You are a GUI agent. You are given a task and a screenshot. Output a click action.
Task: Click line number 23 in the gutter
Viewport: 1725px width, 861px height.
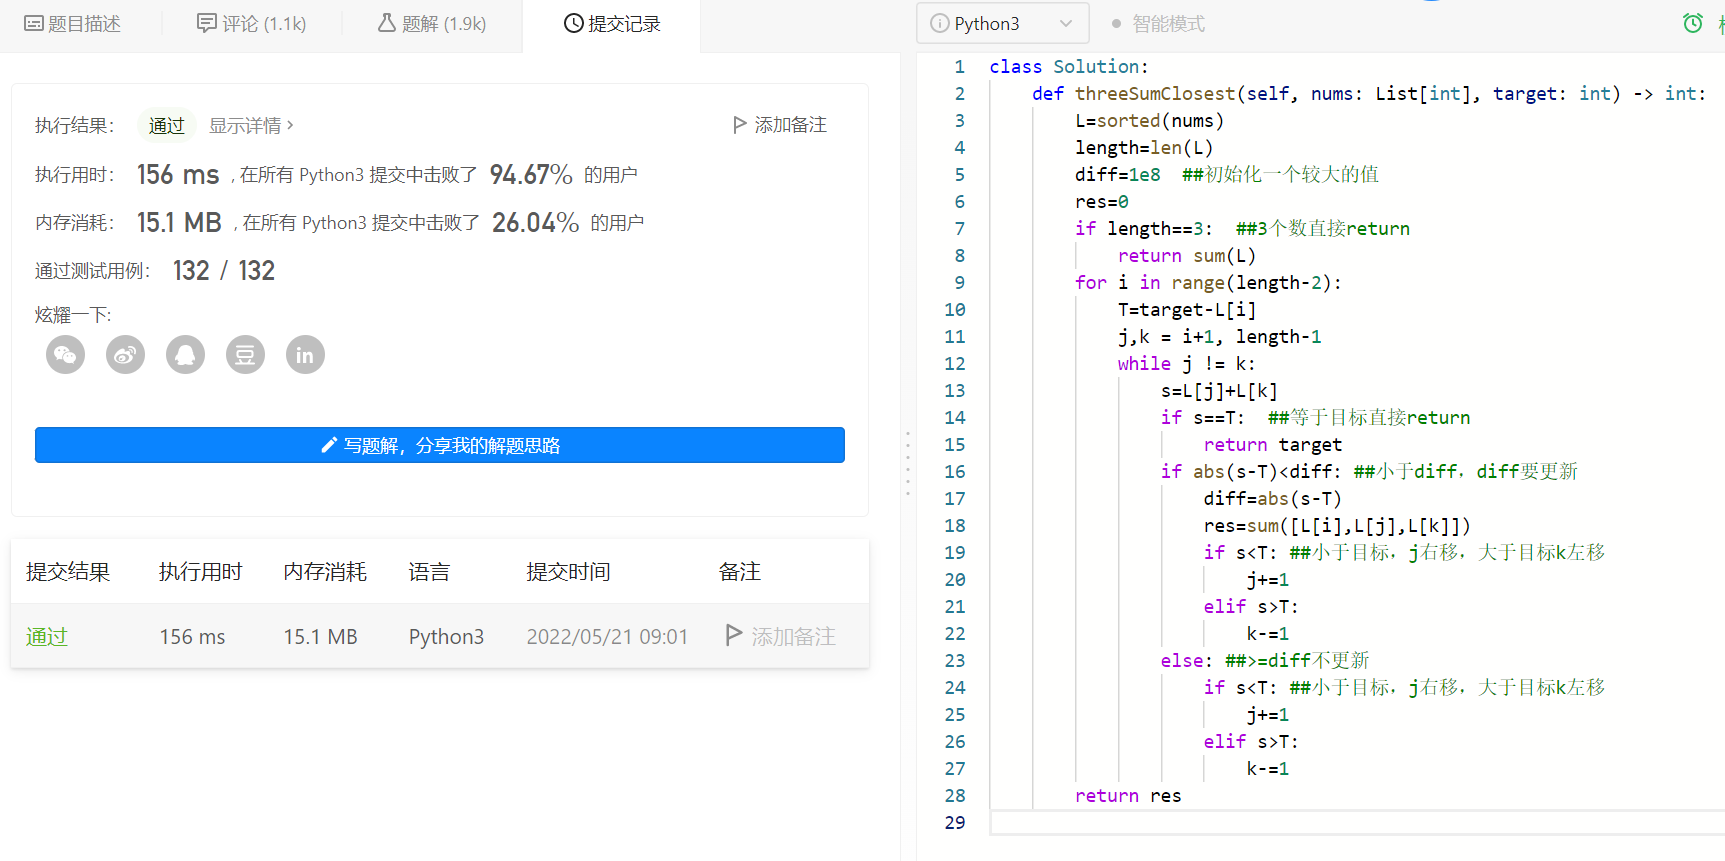tap(955, 661)
